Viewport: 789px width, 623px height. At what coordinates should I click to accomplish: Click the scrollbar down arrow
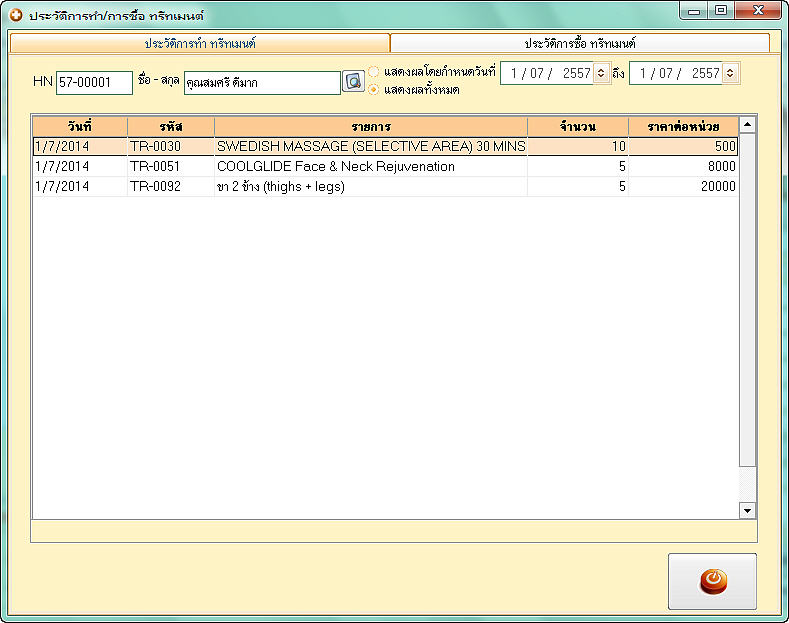point(747,510)
